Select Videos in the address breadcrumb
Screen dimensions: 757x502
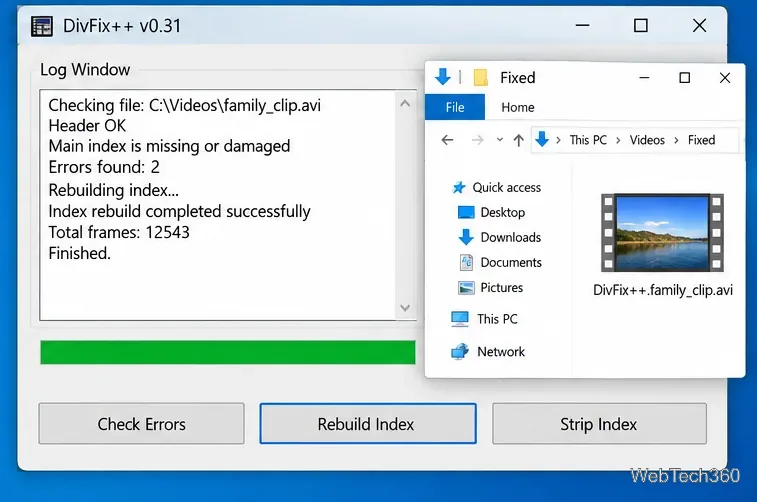coord(647,140)
